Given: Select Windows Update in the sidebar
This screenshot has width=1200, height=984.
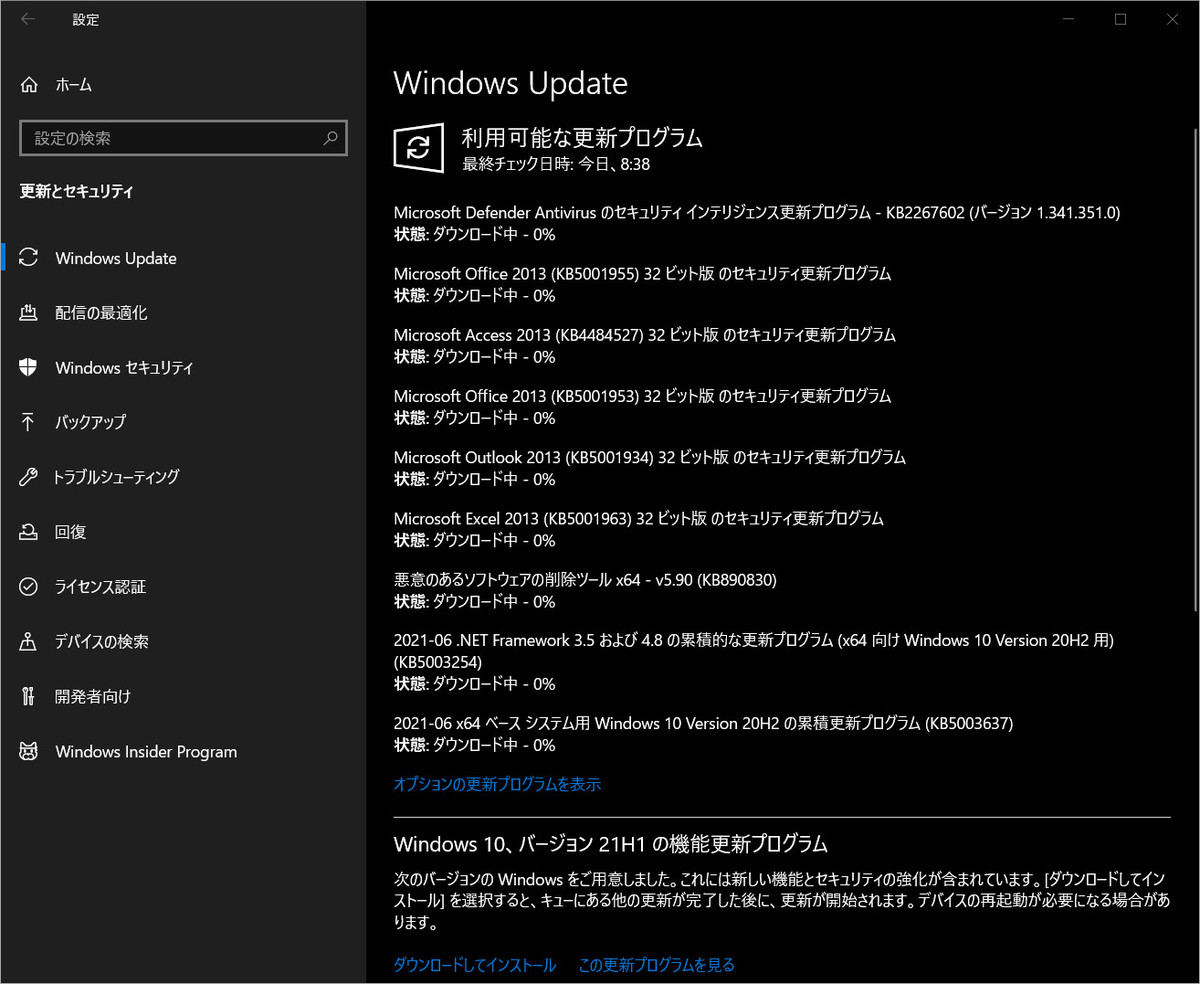Looking at the screenshot, I should point(183,258).
